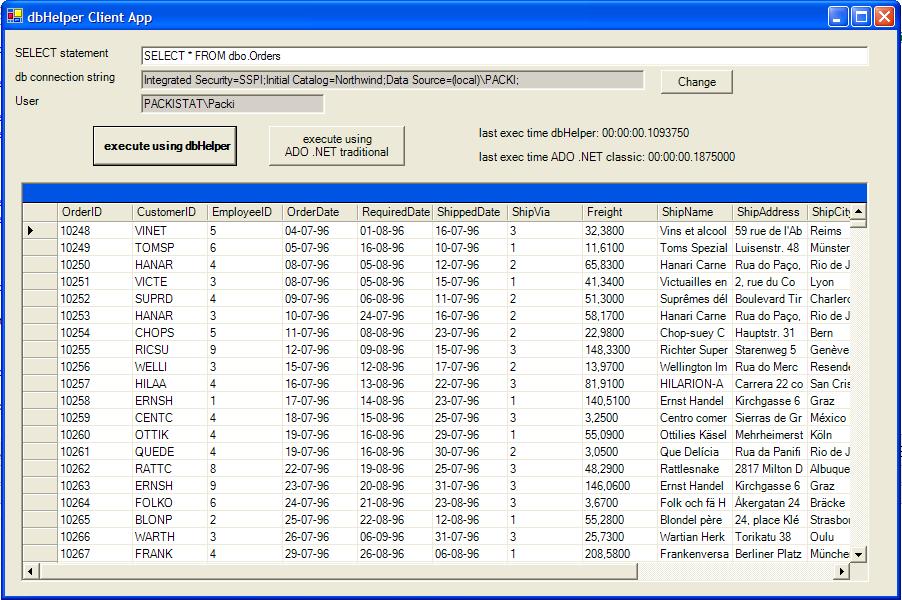902x600 pixels.
Task: Sort by the CustomerID column header
Action: 168,212
